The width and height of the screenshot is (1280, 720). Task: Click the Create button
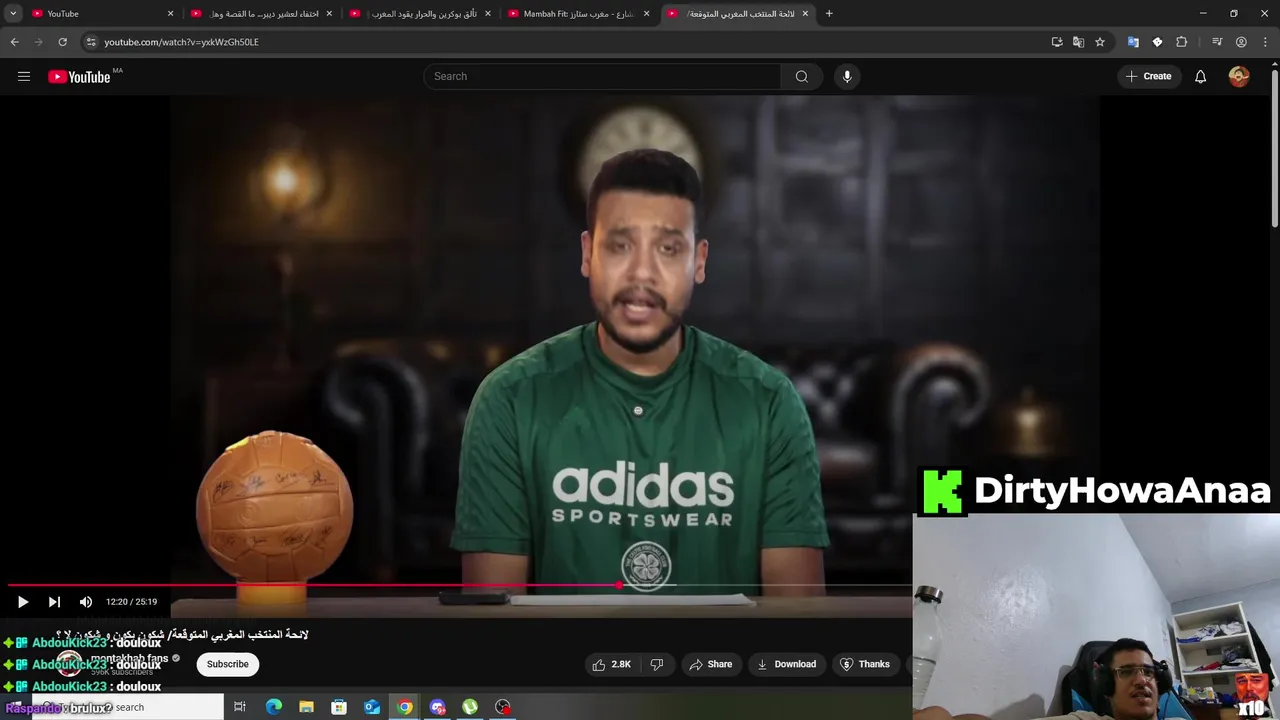tap(1148, 76)
